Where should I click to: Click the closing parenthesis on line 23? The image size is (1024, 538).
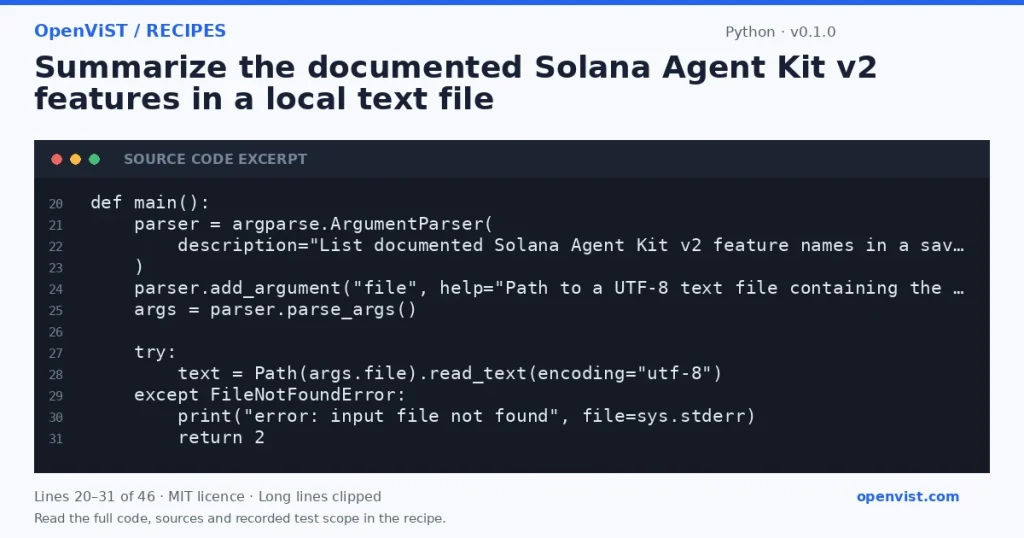click(138, 267)
